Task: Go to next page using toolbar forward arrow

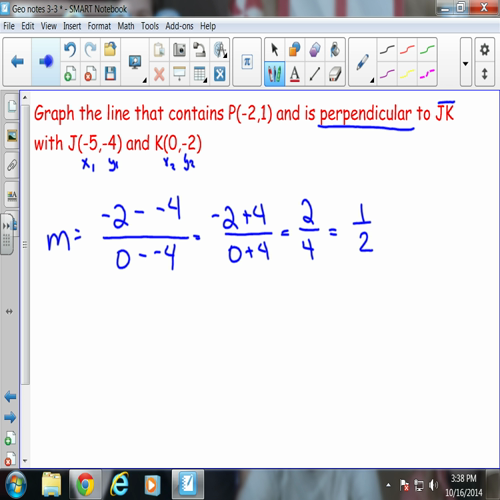Action: [x=46, y=62]
